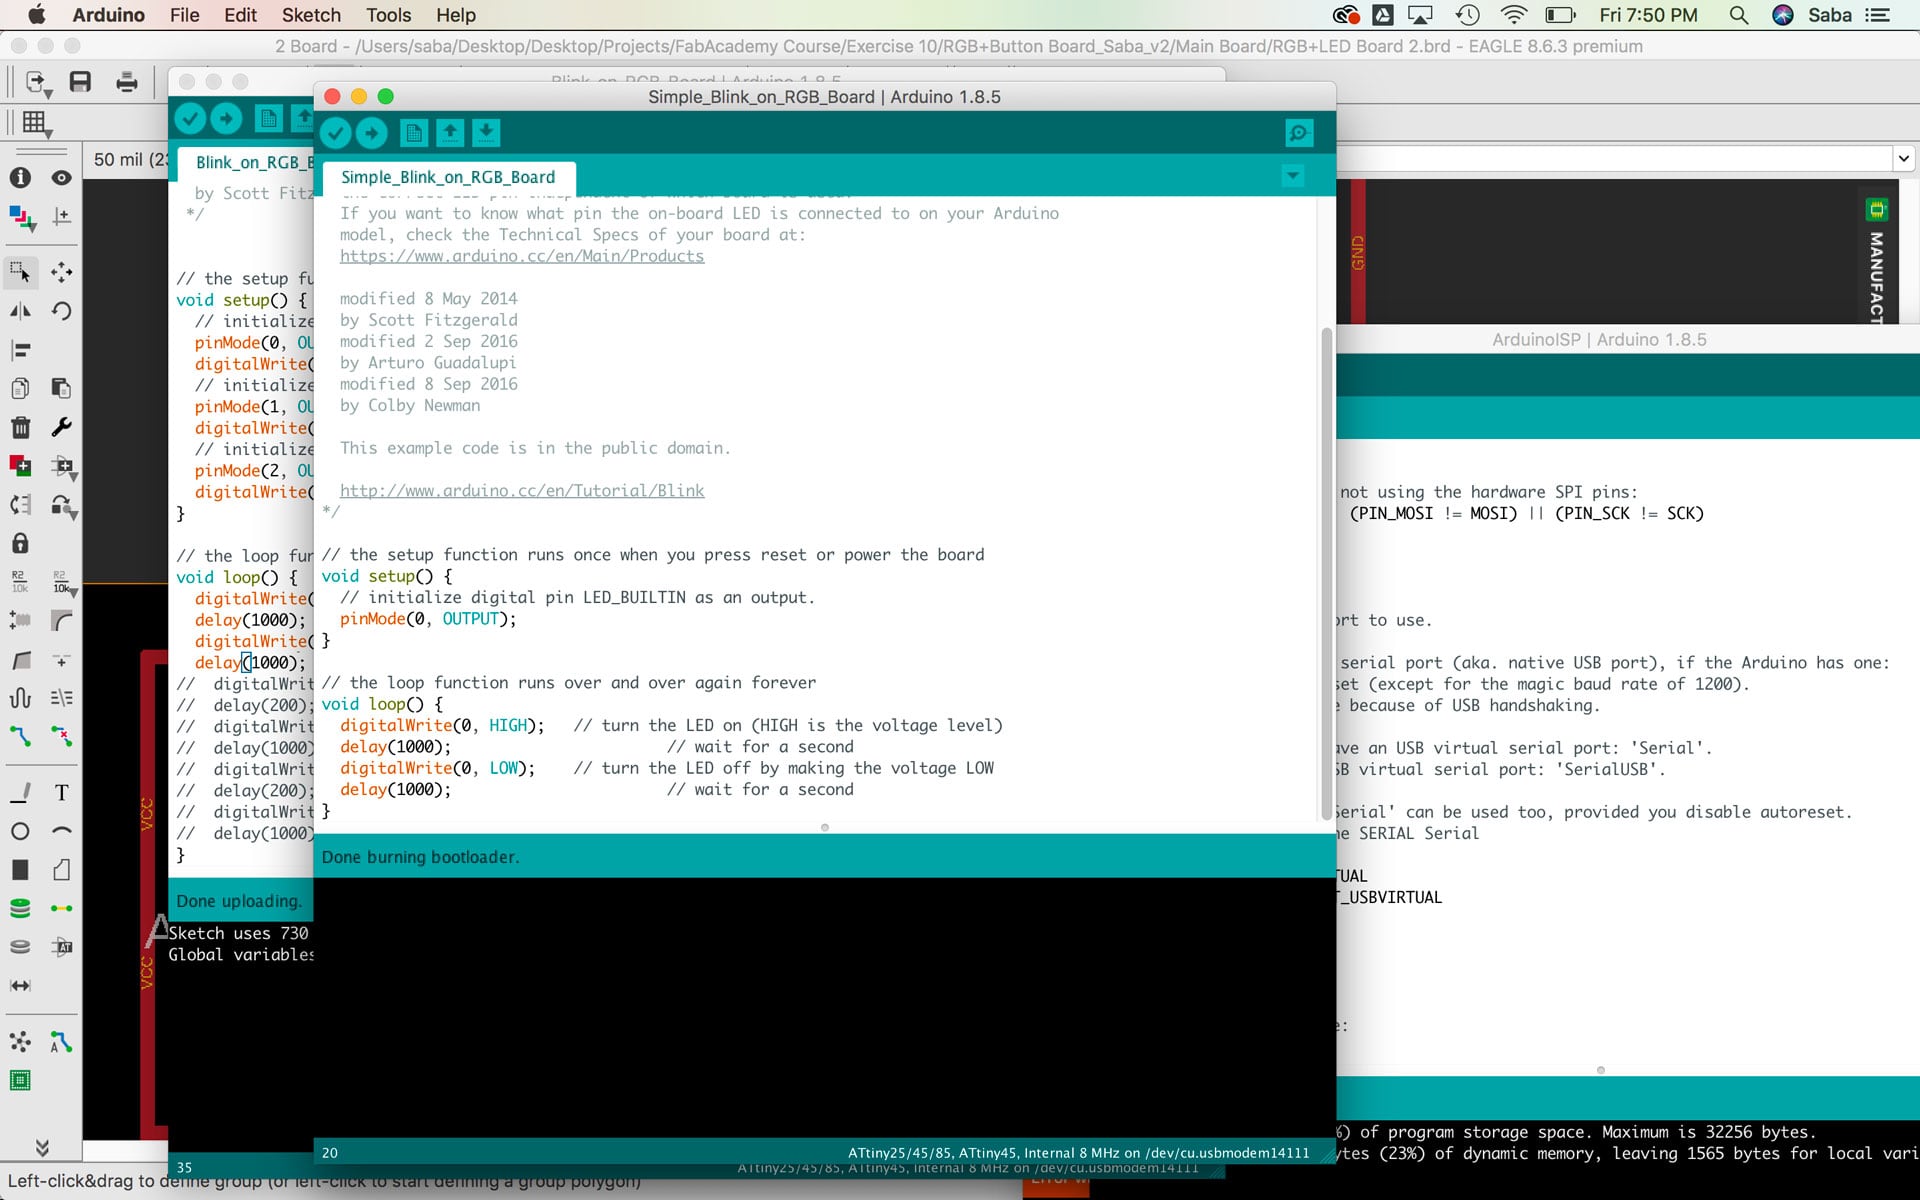Click the Save sketch down-arrow button
This screenshot has height=1200, width=1920.
[x=486, y=133]
